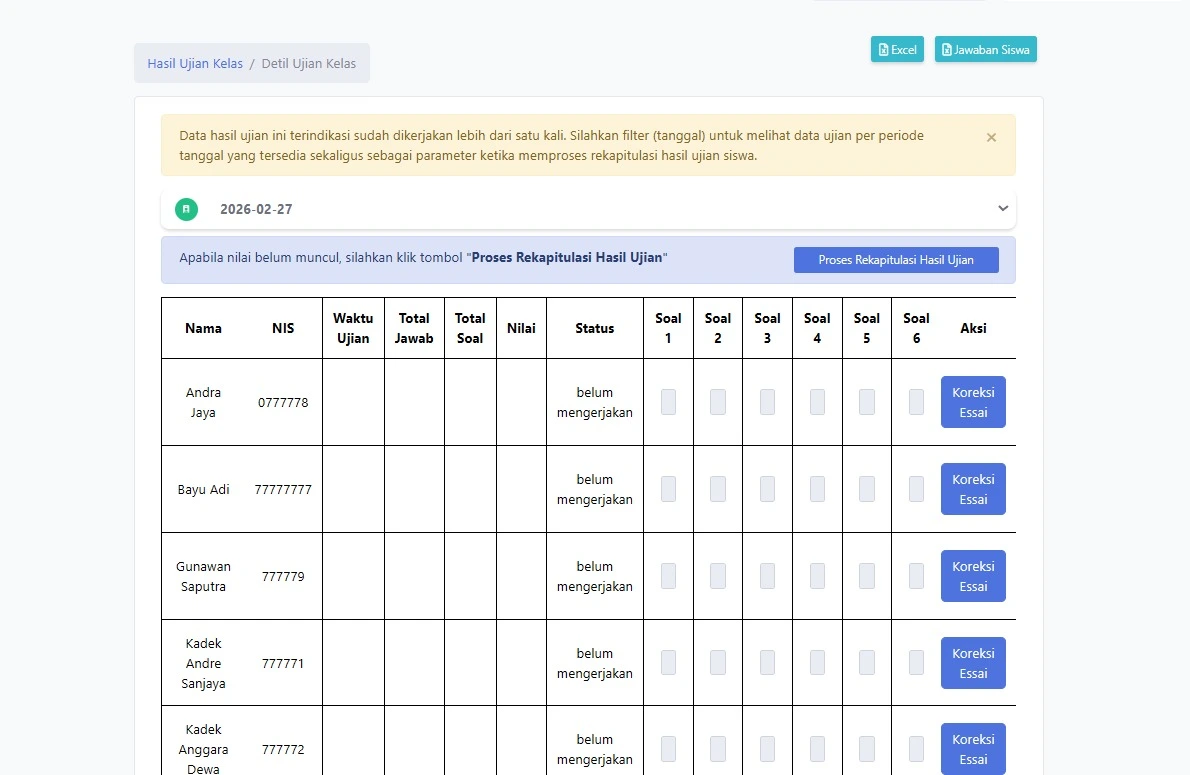Expand the 2026-02-27 date filter chevron
This screenshot has height=775, width=1190.
(x=1002, y=208)
